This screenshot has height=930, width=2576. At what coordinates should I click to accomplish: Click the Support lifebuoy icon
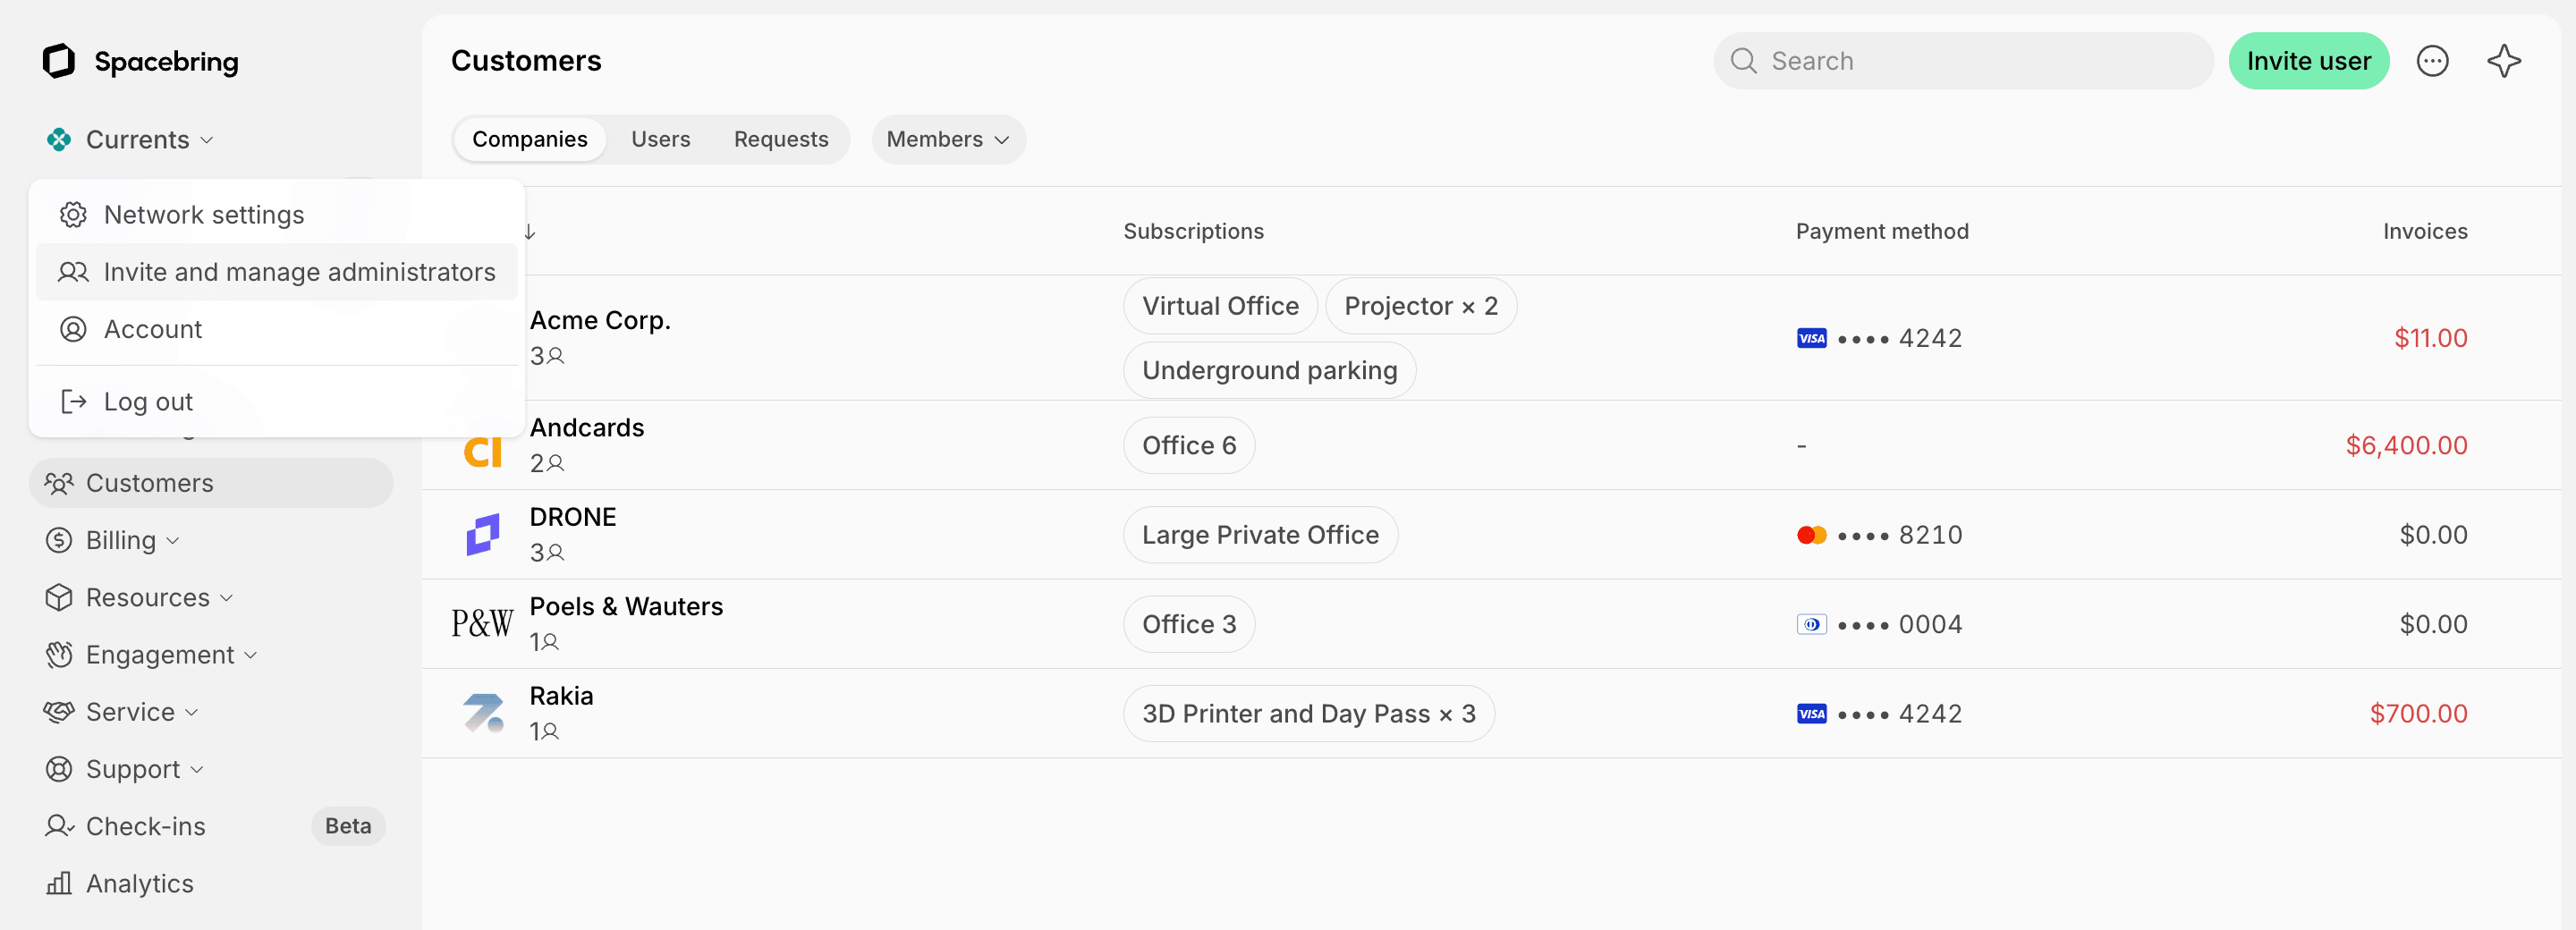59,768
